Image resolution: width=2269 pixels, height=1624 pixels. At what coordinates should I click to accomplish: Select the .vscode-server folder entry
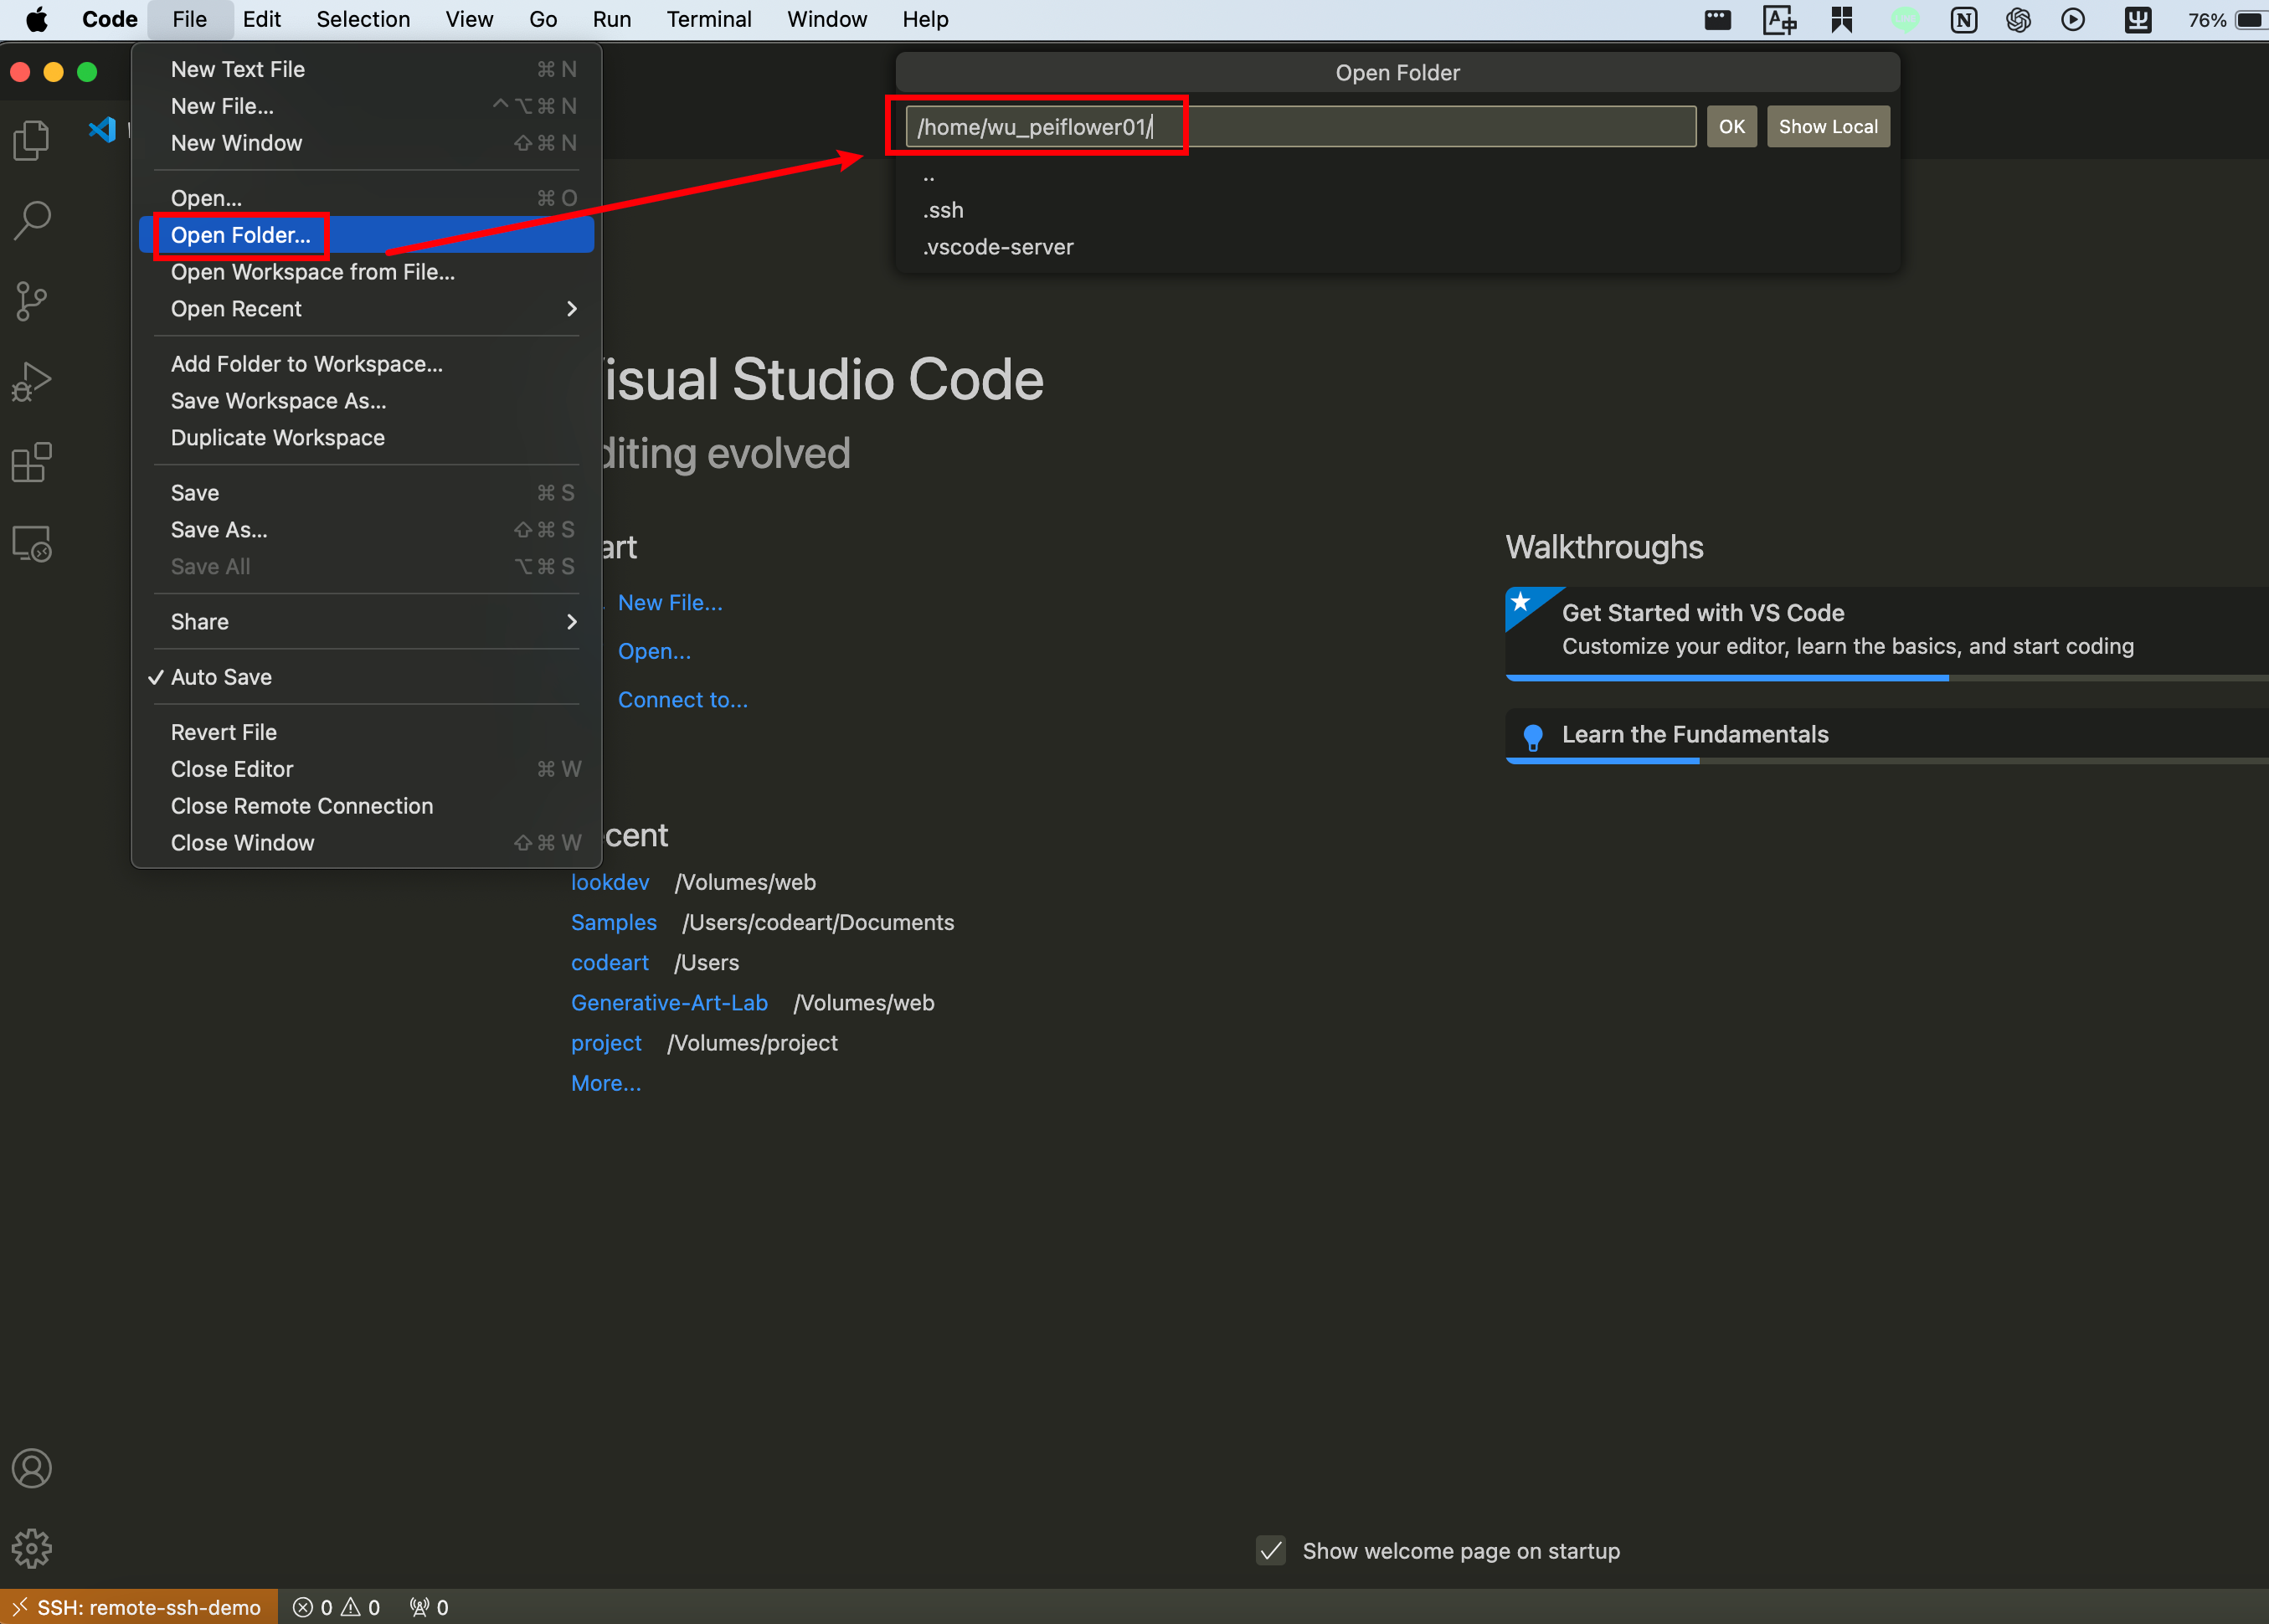tap(998, 247)
